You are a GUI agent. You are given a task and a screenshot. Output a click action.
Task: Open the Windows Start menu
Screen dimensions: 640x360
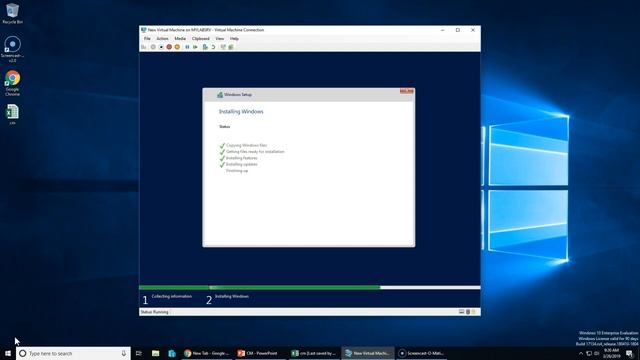8,353
